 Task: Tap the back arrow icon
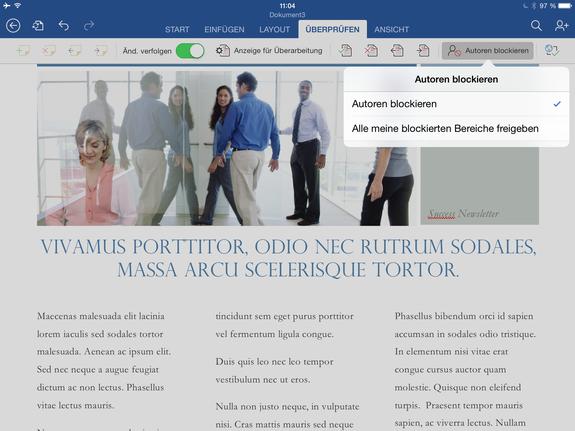click(13, 26)
